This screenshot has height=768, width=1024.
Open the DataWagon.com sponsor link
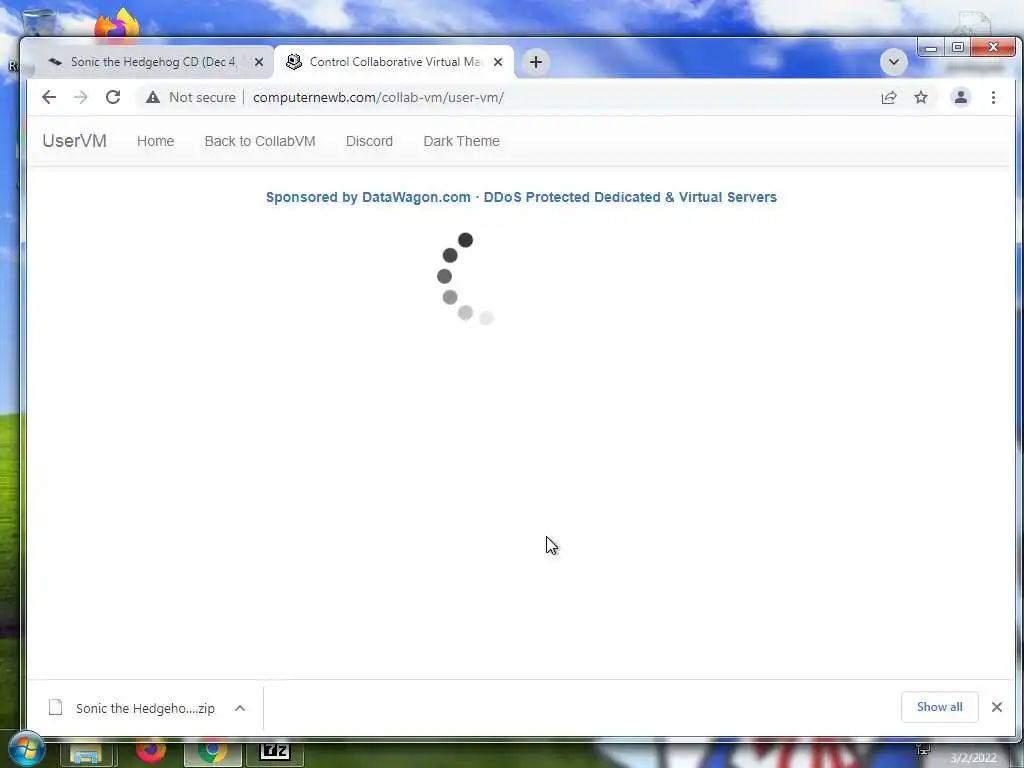tap(521, 197)
